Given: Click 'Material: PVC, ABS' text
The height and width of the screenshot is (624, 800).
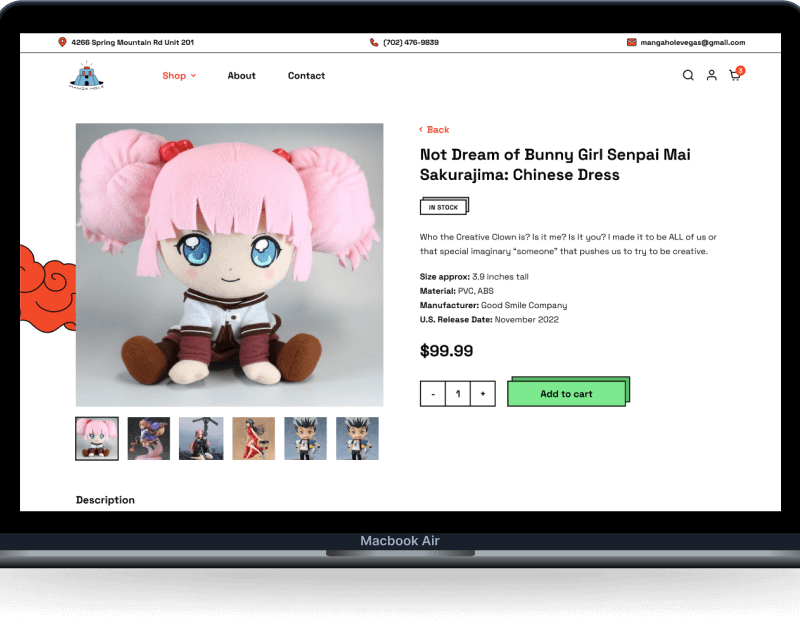Looking at the screenshot, I should tap(457, 291).
